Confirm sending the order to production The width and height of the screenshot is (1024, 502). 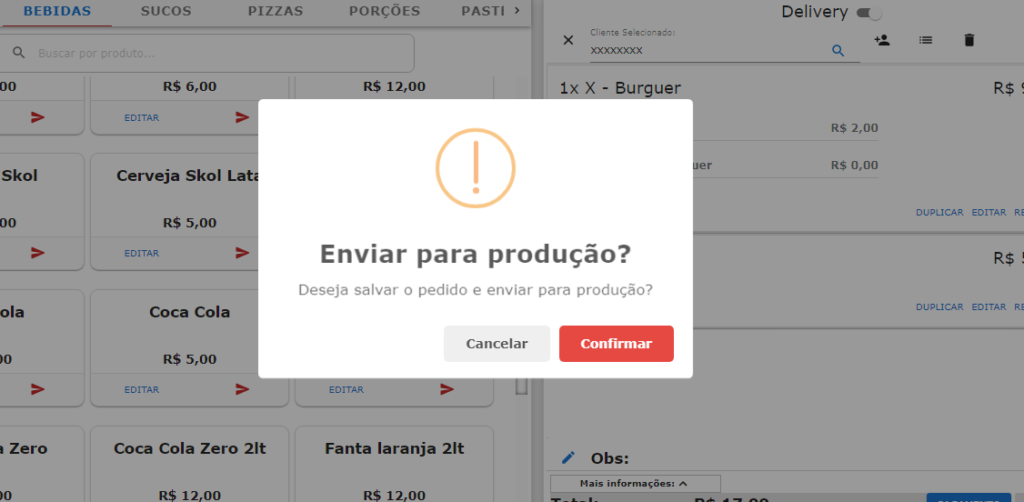pyautogui.click(x=616, y=343)
